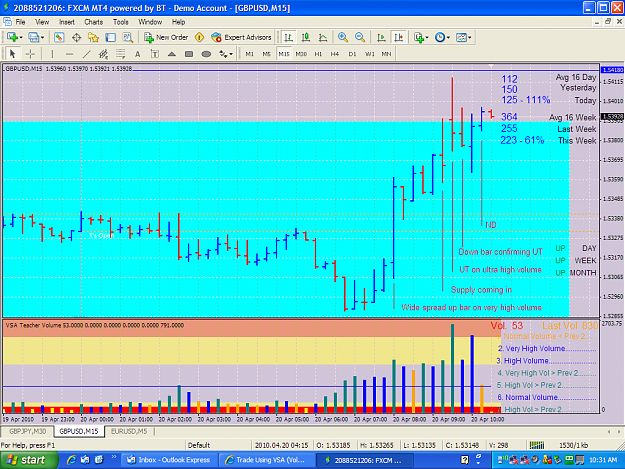The width and height of the screenshot is (625, 469).
Task: Open the Insert menu
Action: [x=67, y=22]
